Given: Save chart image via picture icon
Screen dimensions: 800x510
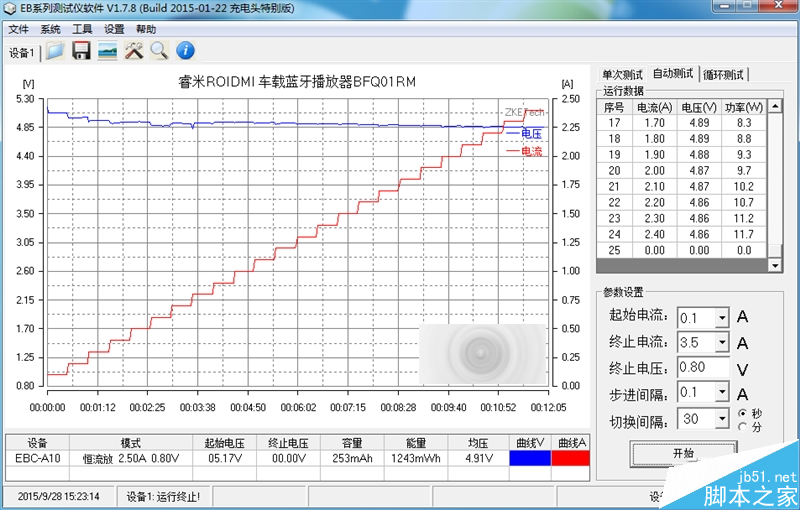Looking at the screenshot, I should point(107,50).
